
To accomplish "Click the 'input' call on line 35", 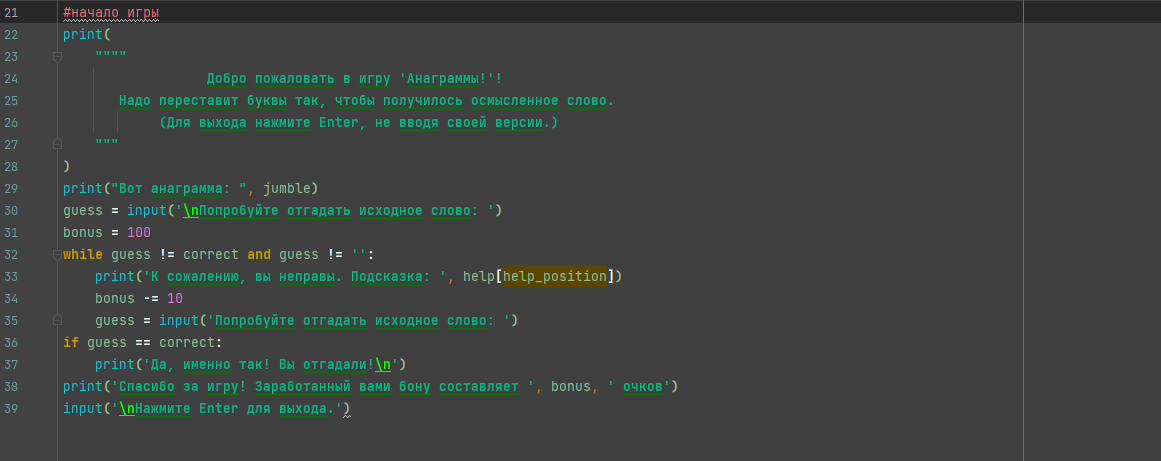I will pos(178,320).
